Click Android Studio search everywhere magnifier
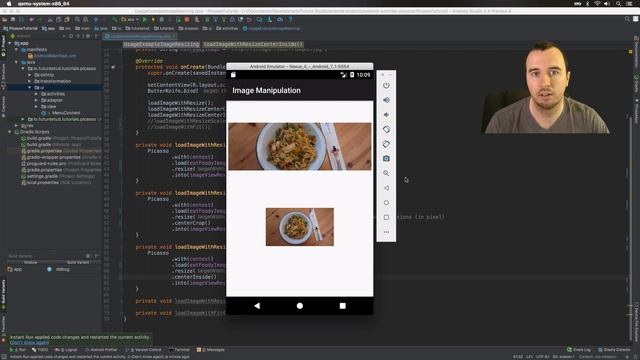 (627, 19)
